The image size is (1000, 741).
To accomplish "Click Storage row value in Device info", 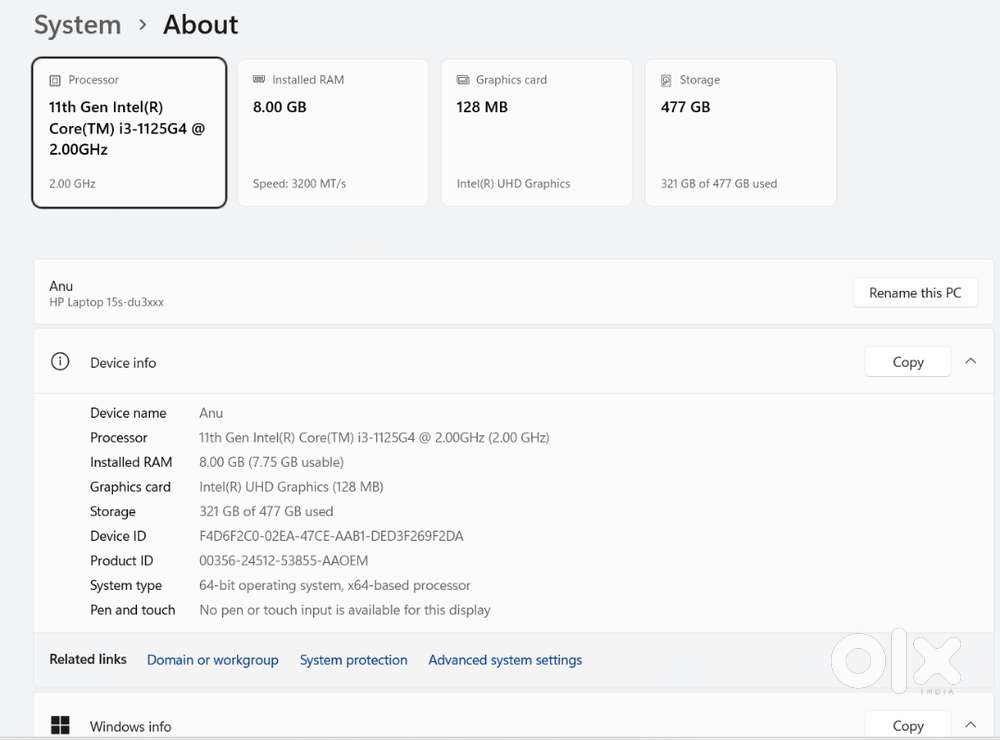I will click(266, 511).
